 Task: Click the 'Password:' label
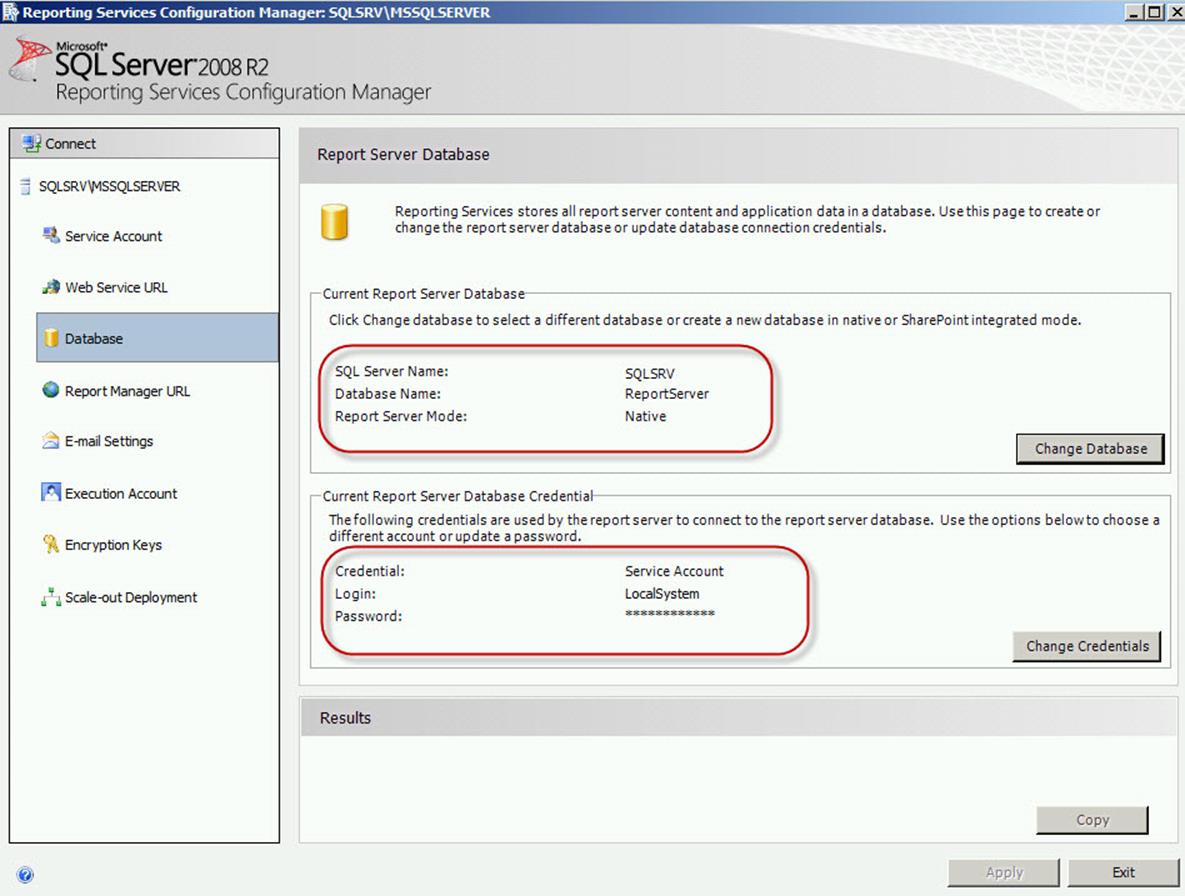click(x=368, y=616)
